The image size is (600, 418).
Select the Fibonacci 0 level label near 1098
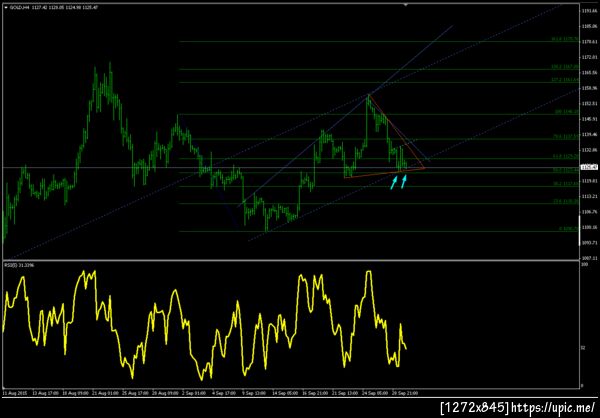click(x=567, y=229)
